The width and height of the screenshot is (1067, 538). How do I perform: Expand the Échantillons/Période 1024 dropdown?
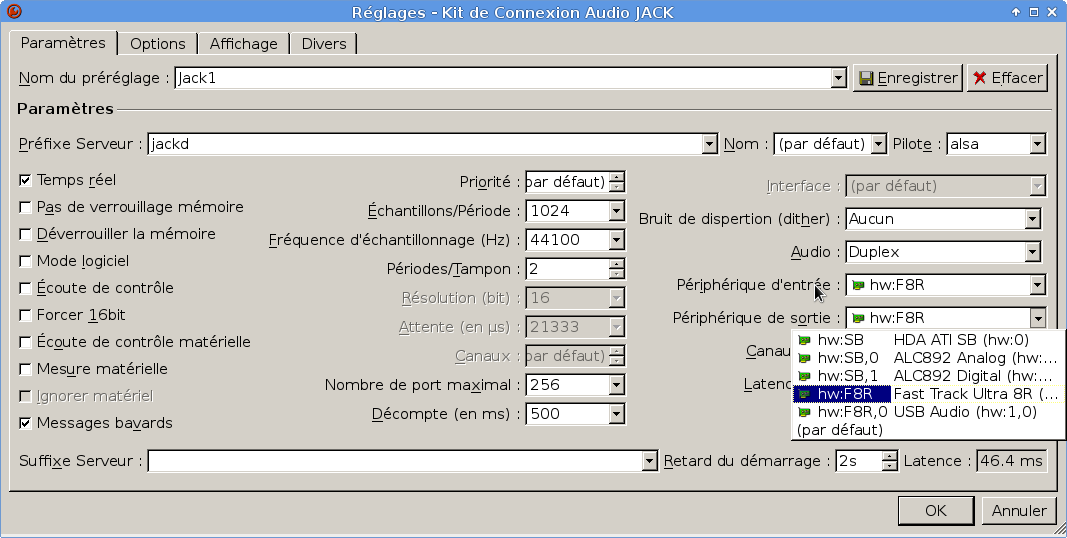click(x=616, y=211)
